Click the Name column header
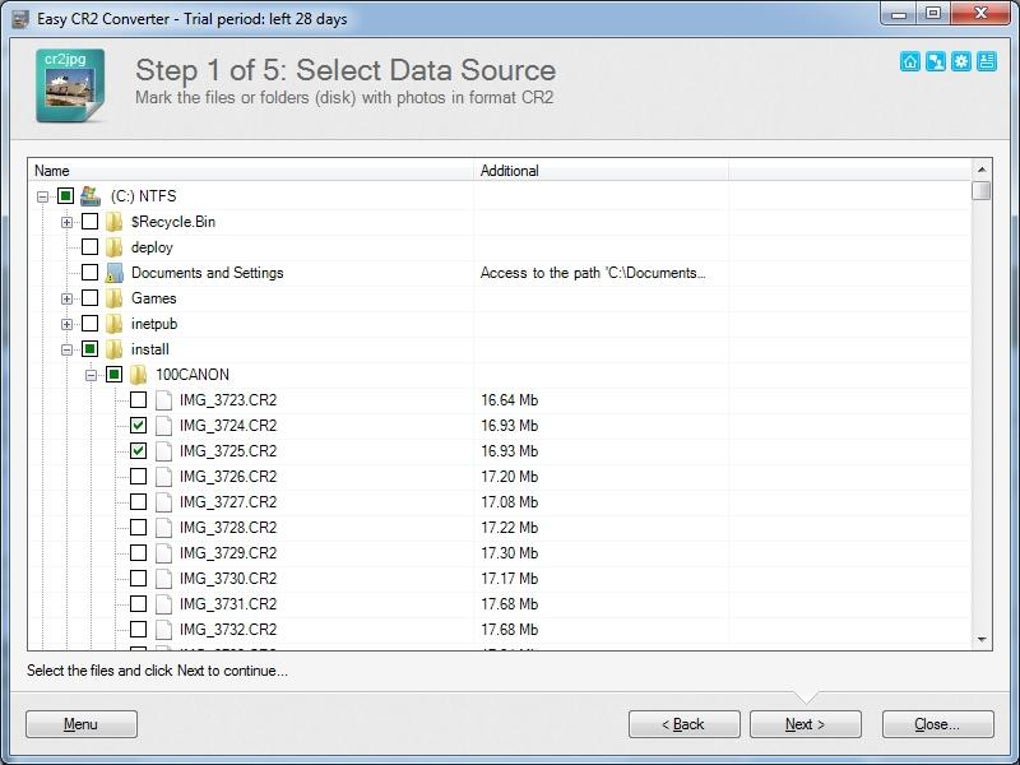 [x=250, y=170]
